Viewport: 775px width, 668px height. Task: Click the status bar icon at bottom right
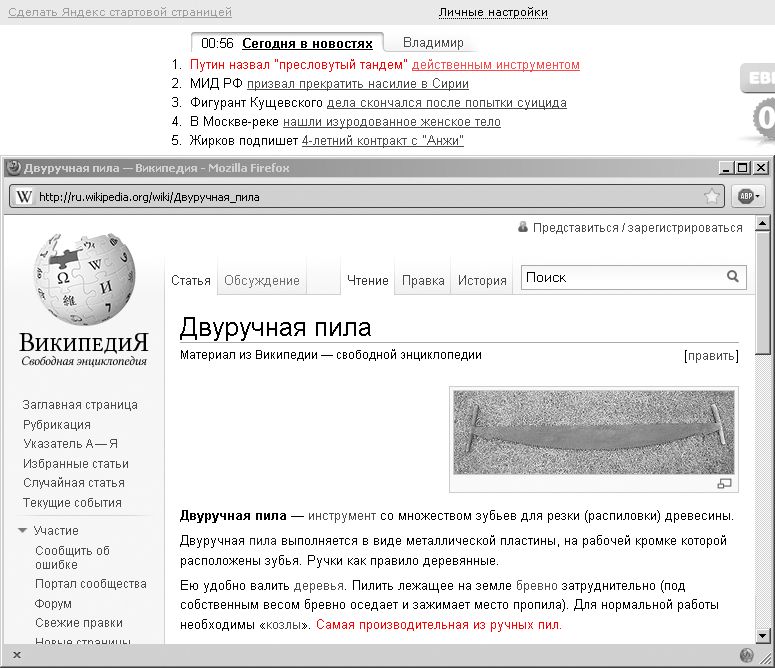click(747, 655)
